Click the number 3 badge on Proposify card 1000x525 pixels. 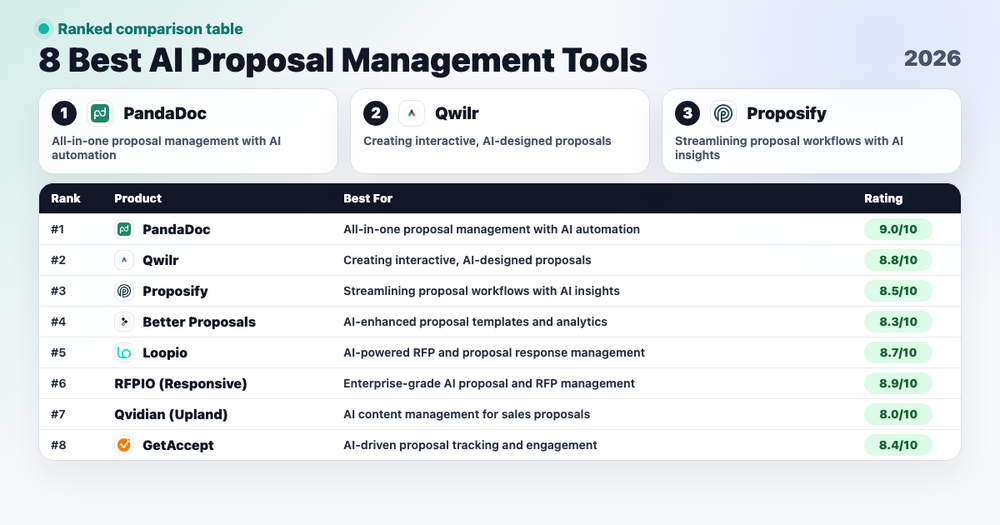[688, 114]
